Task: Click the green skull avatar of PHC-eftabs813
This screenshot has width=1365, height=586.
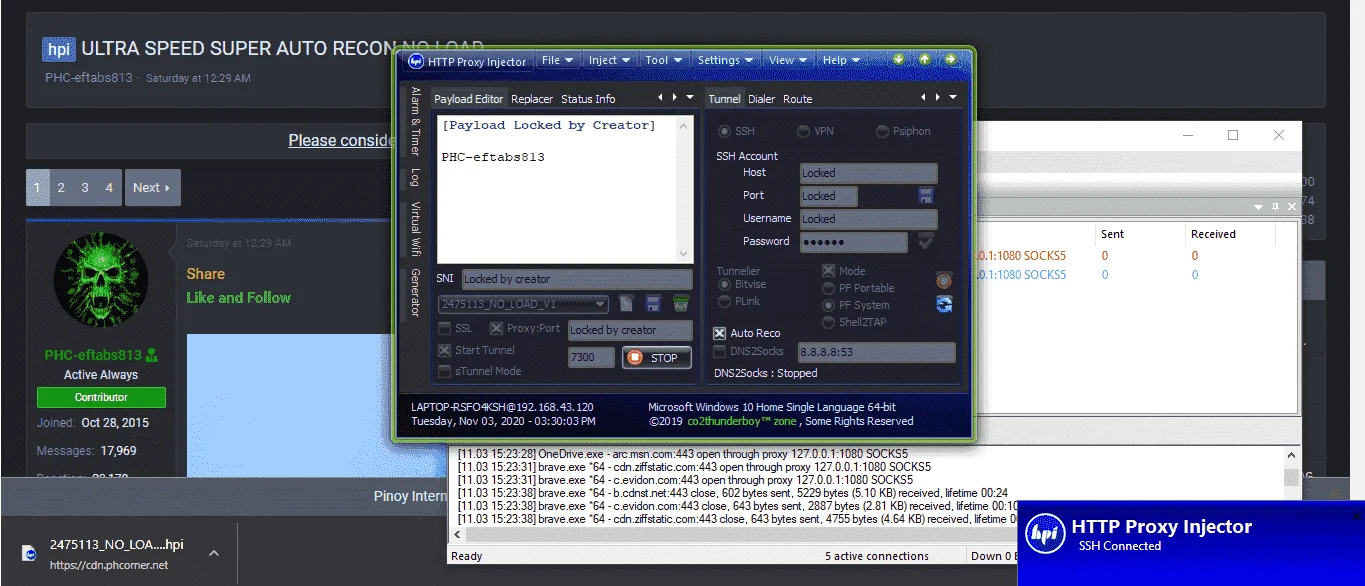Action: click(101, 280)
